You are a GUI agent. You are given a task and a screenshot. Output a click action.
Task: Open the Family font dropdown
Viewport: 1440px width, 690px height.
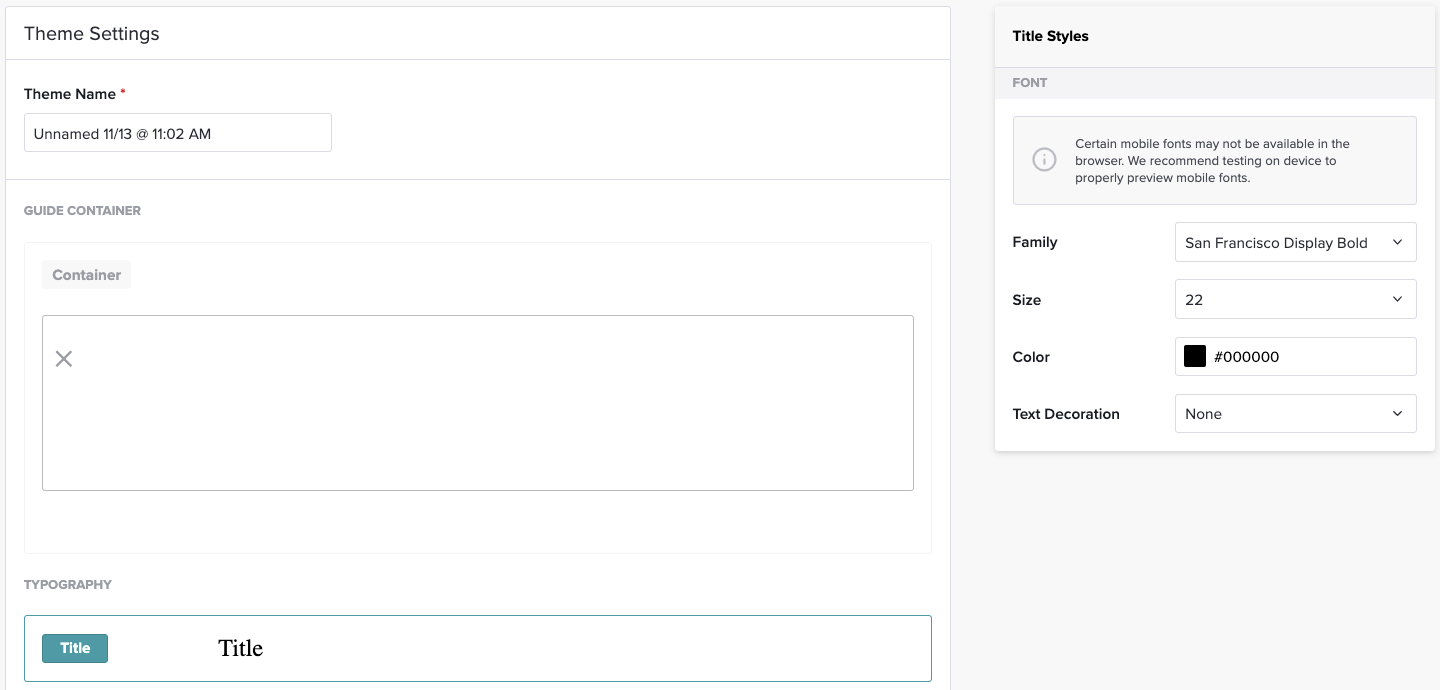point(1295,242)
